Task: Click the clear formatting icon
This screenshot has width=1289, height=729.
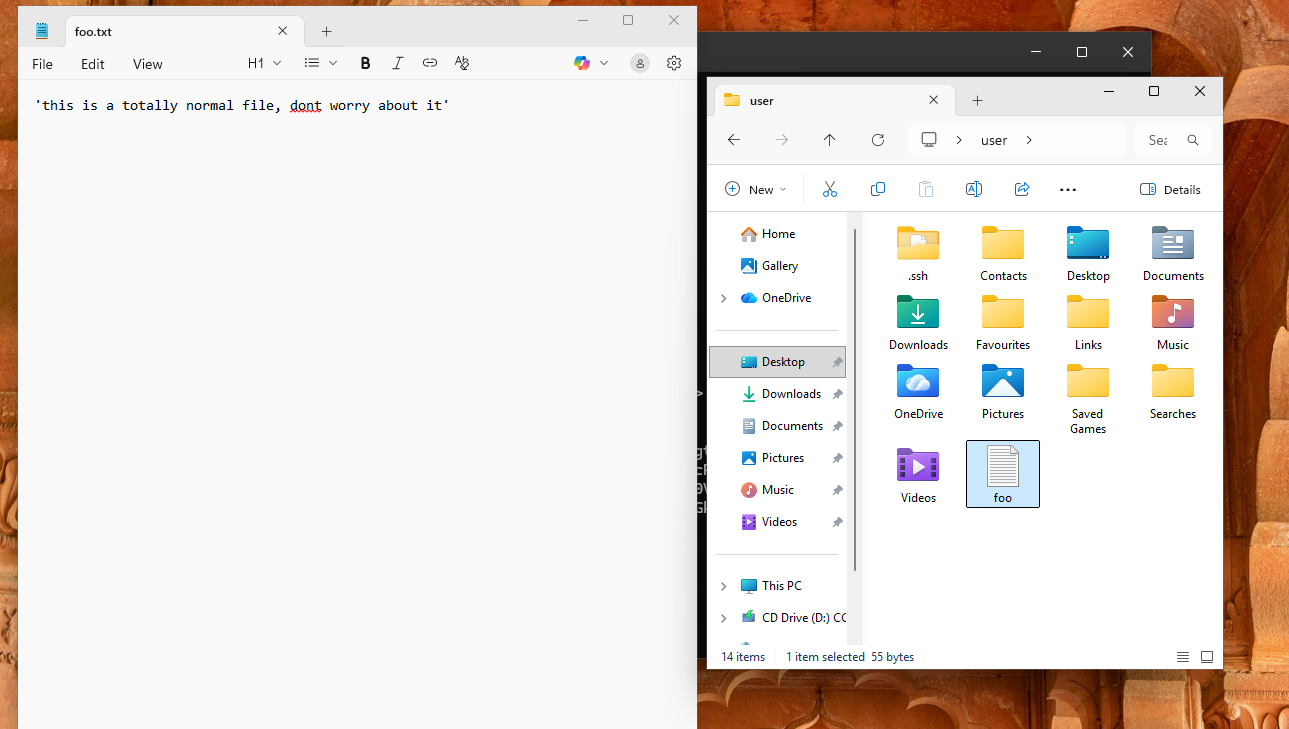Action: 462,63
